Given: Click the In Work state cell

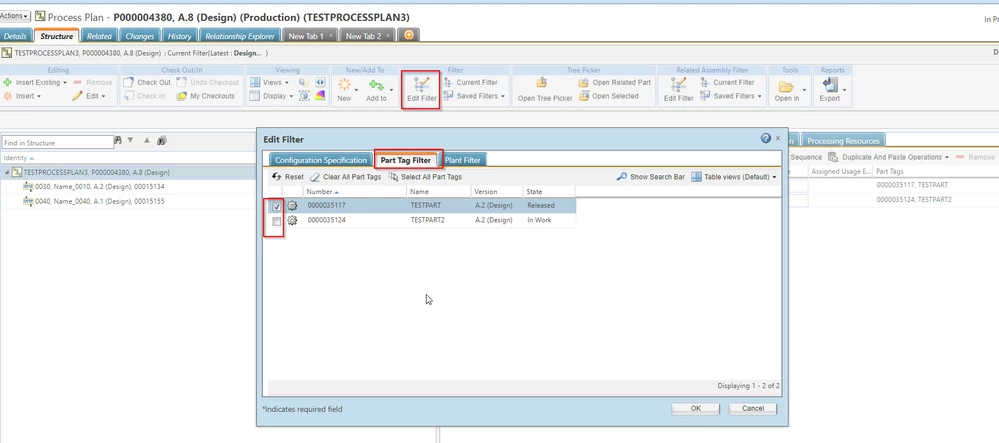Looking at the screenshot, I should point(539,221).
